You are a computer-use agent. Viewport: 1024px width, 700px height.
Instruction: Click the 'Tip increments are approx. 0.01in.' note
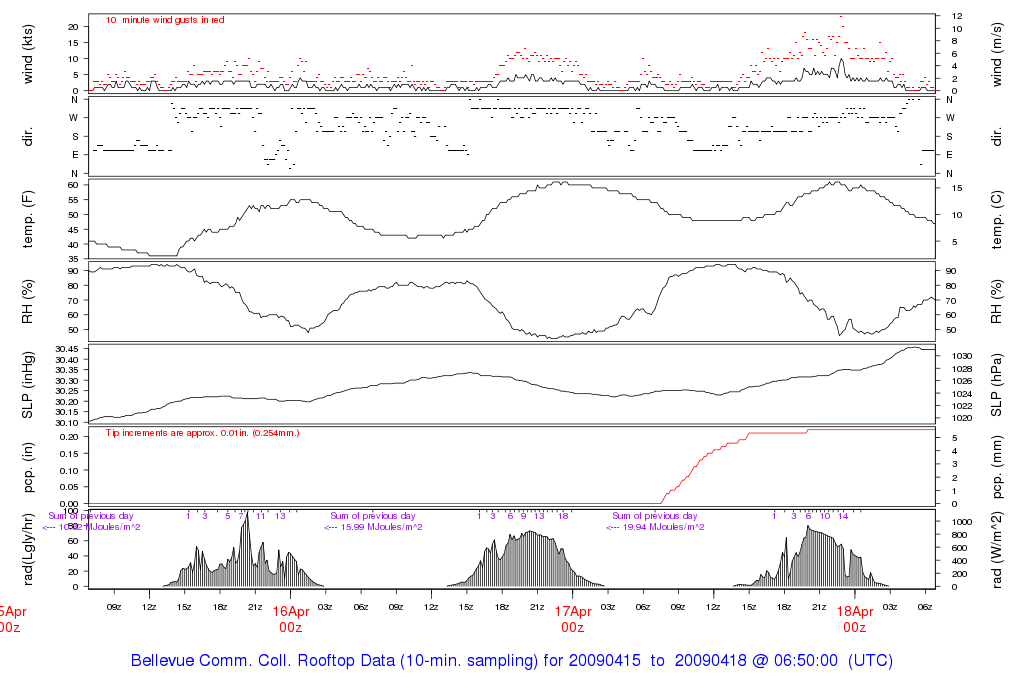[202, 433]
